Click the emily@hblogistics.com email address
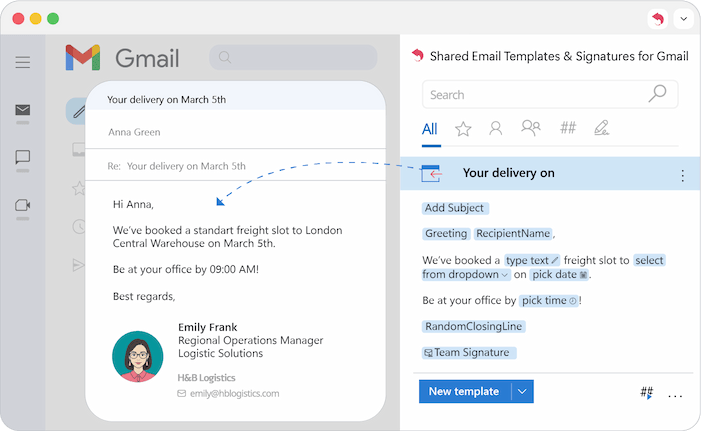Screen dimensions: 701x431 (234, 393)
